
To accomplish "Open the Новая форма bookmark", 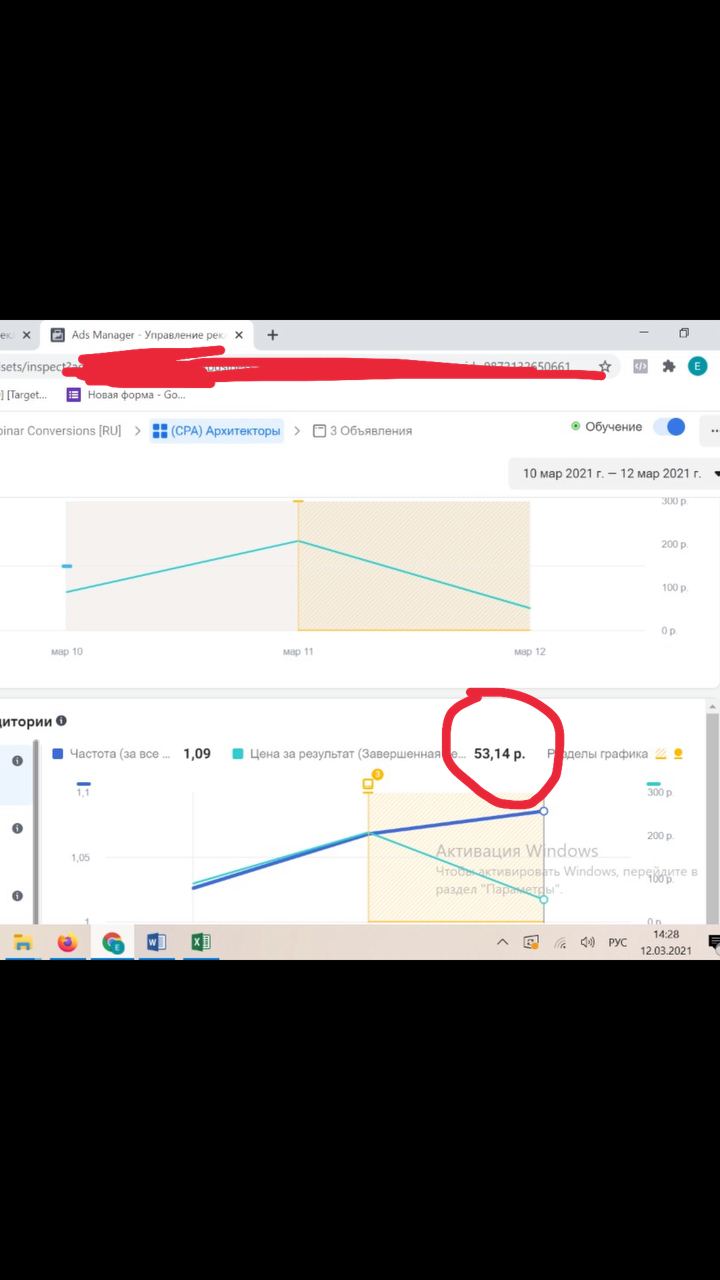I will (x=126, y=395).
